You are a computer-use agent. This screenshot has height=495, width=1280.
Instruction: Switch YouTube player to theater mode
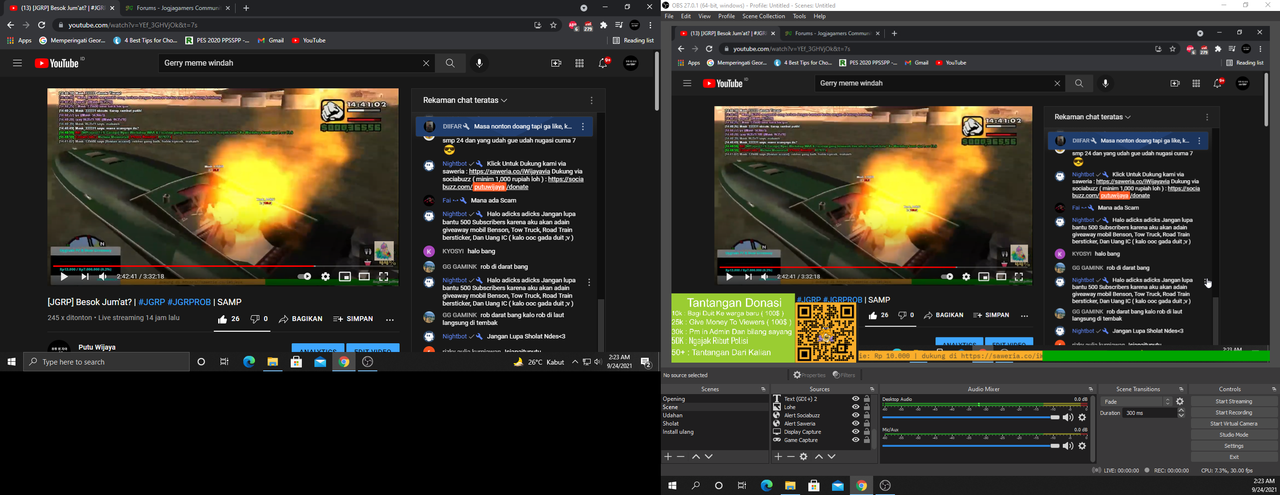(x=364, y=276)
